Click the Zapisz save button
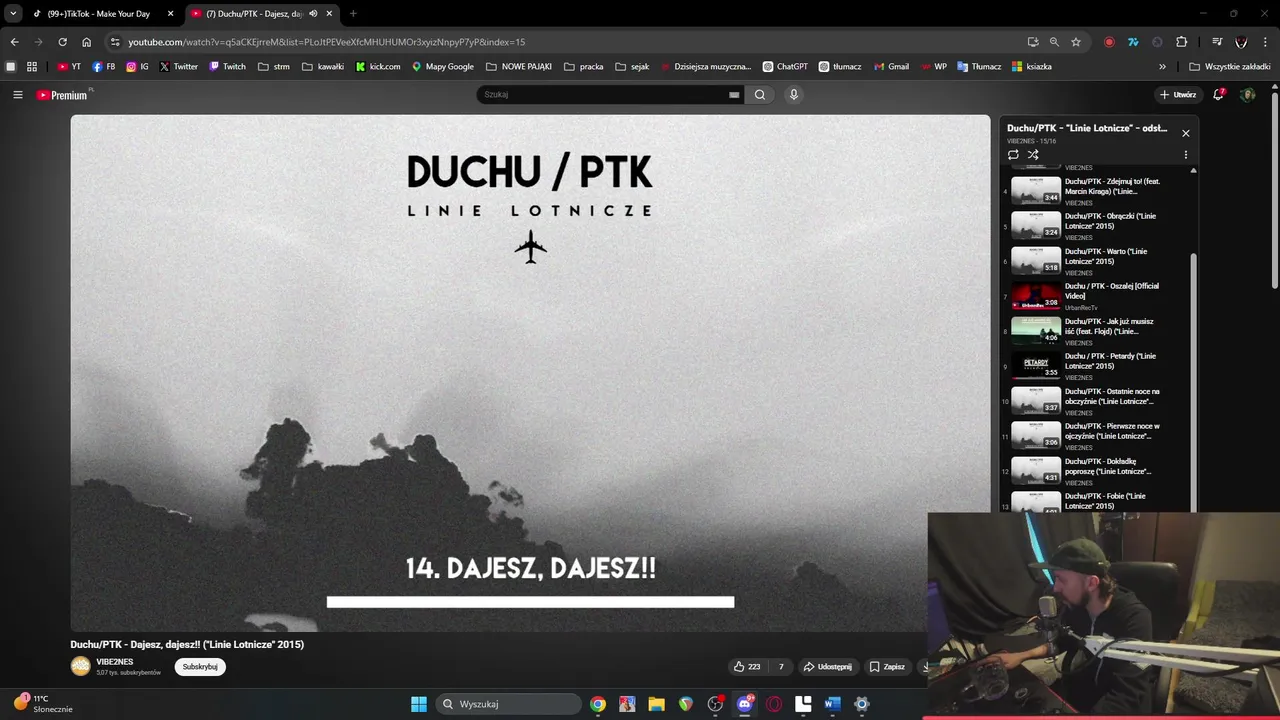 click(887, 667)
